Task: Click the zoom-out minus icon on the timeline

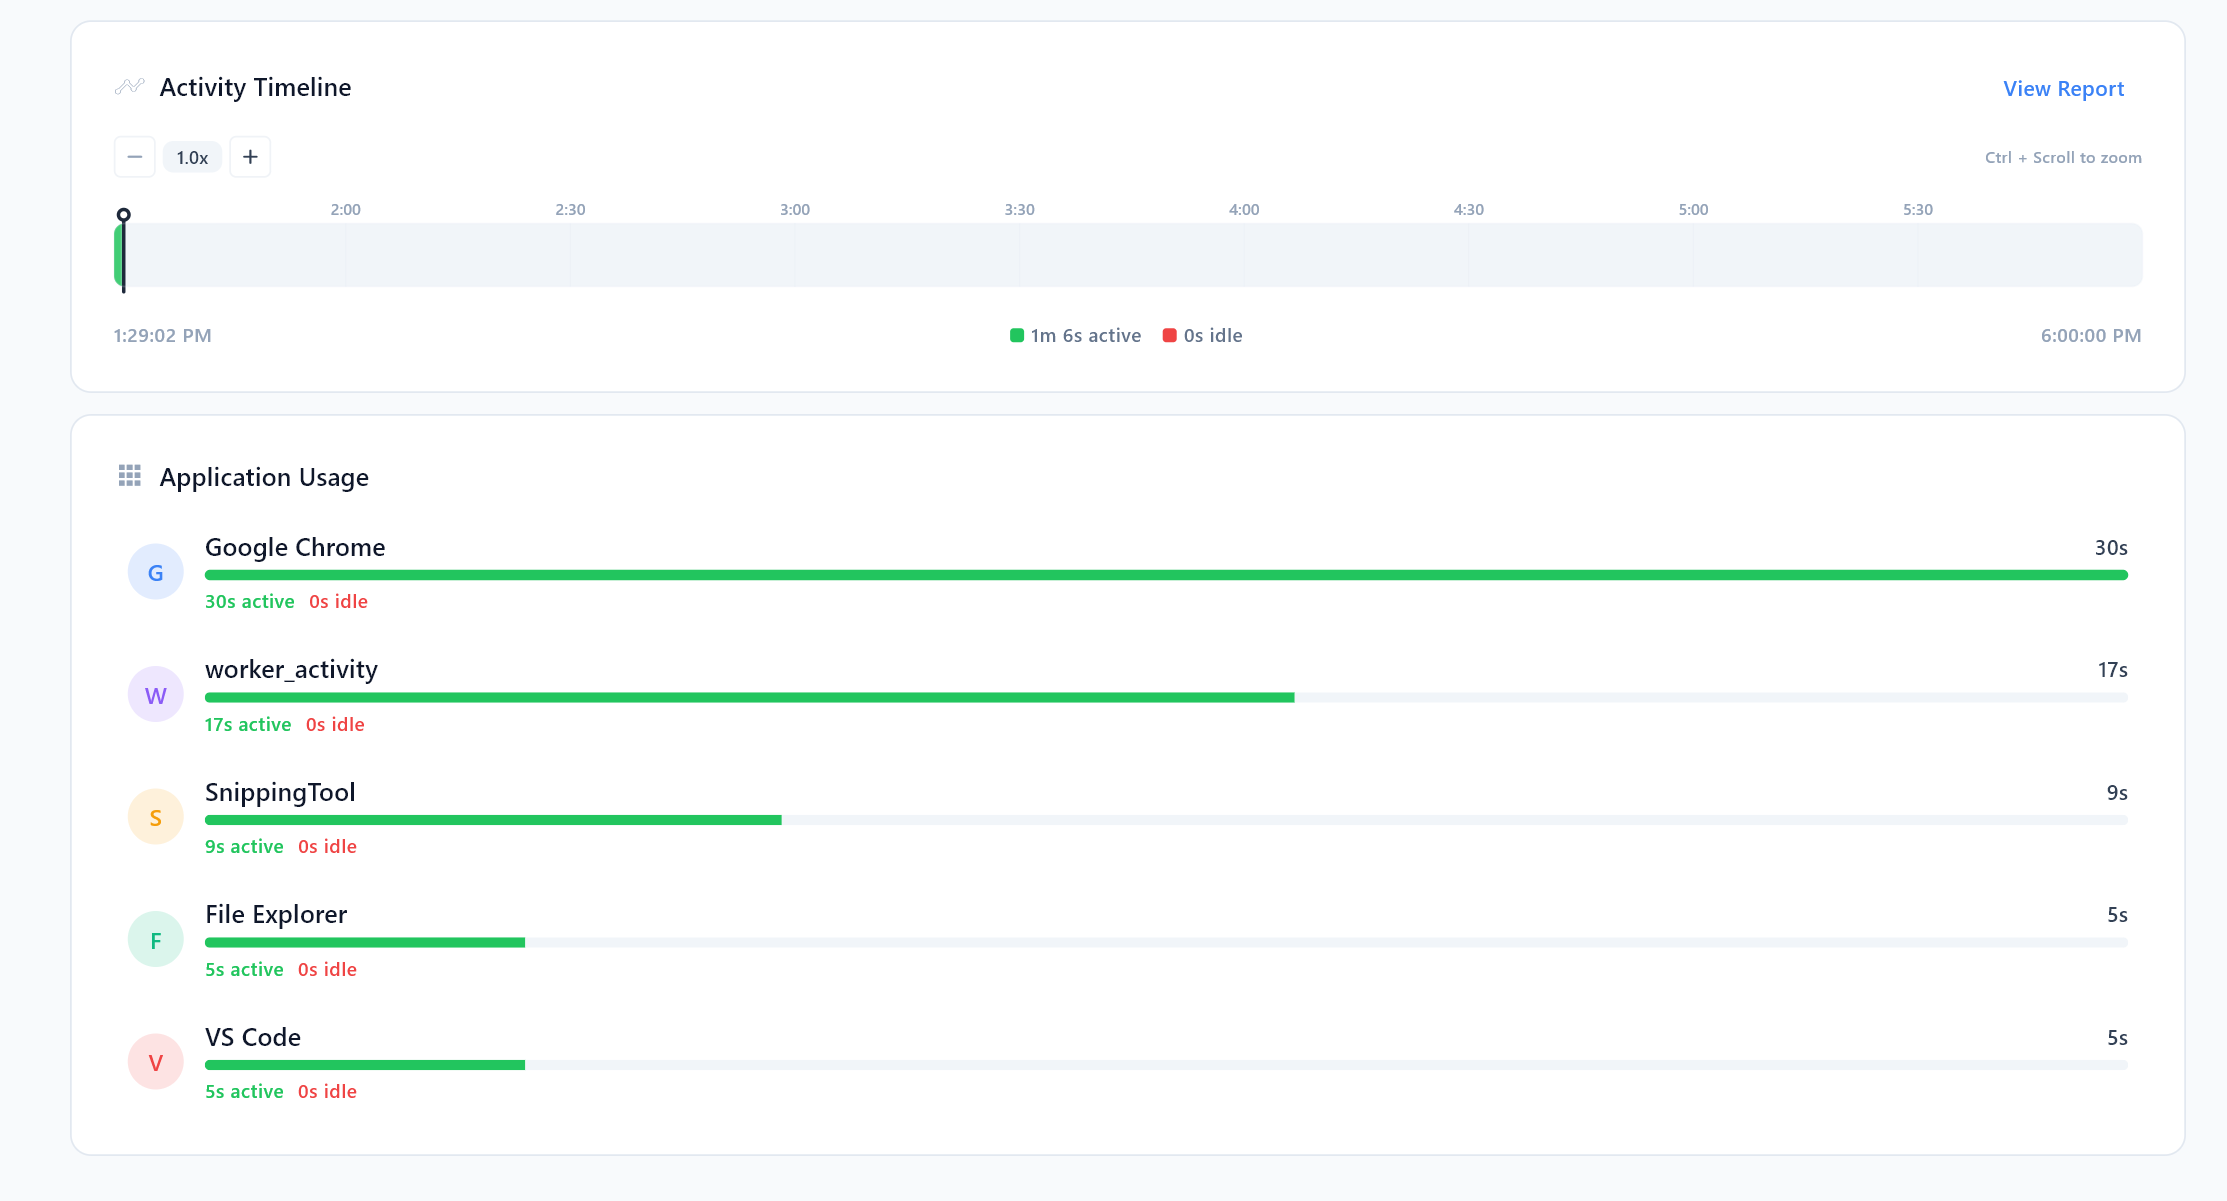Action: [x=134, y=156]
